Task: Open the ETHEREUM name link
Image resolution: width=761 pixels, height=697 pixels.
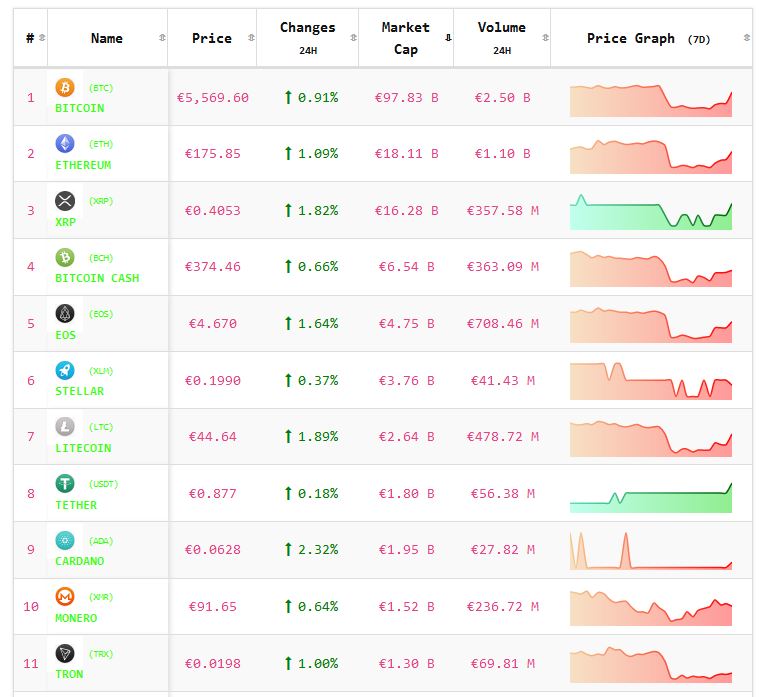Action: coord(83,165)
